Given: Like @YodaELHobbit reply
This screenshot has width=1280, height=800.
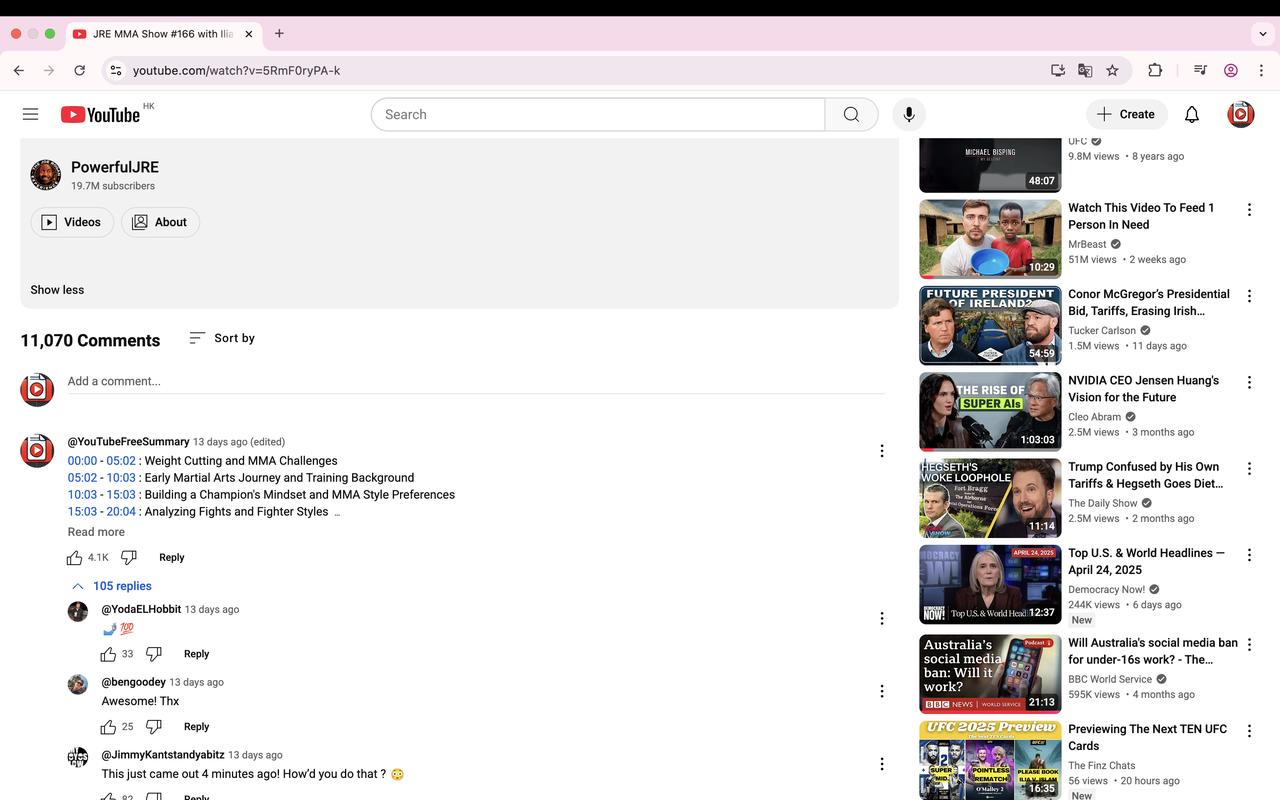Looking at the screenshot, I should point(108,654).
